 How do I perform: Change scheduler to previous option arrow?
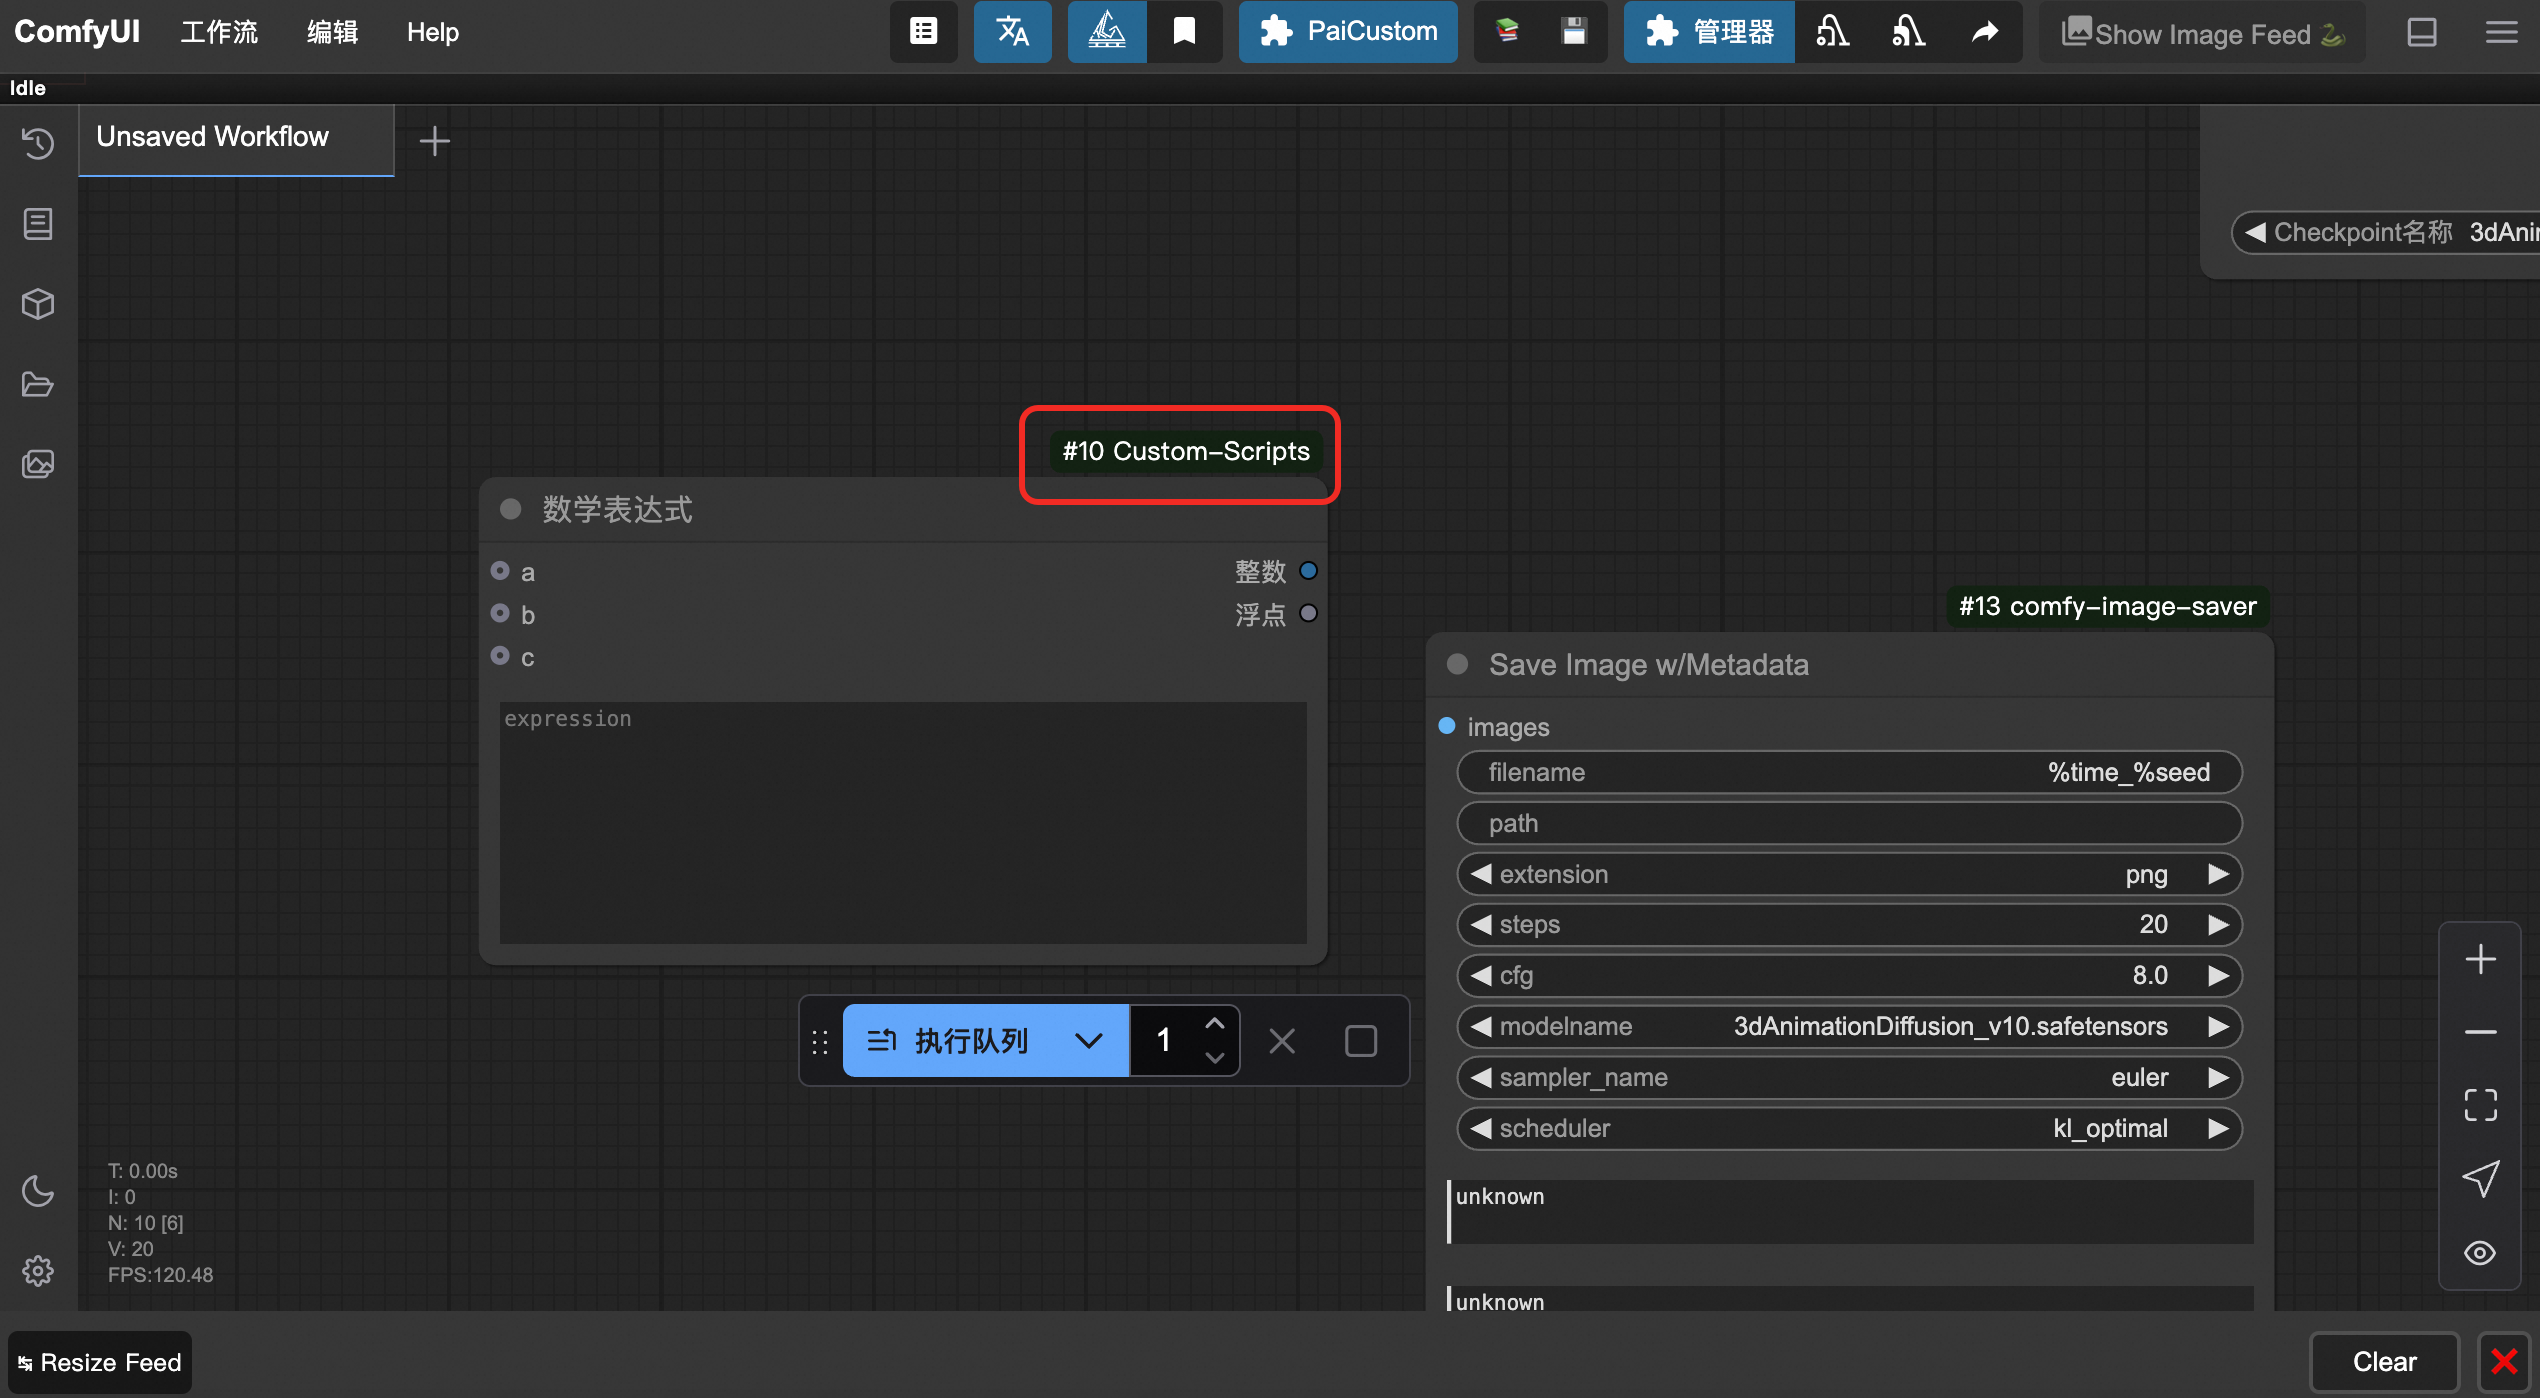[x=1481, y=1128]
